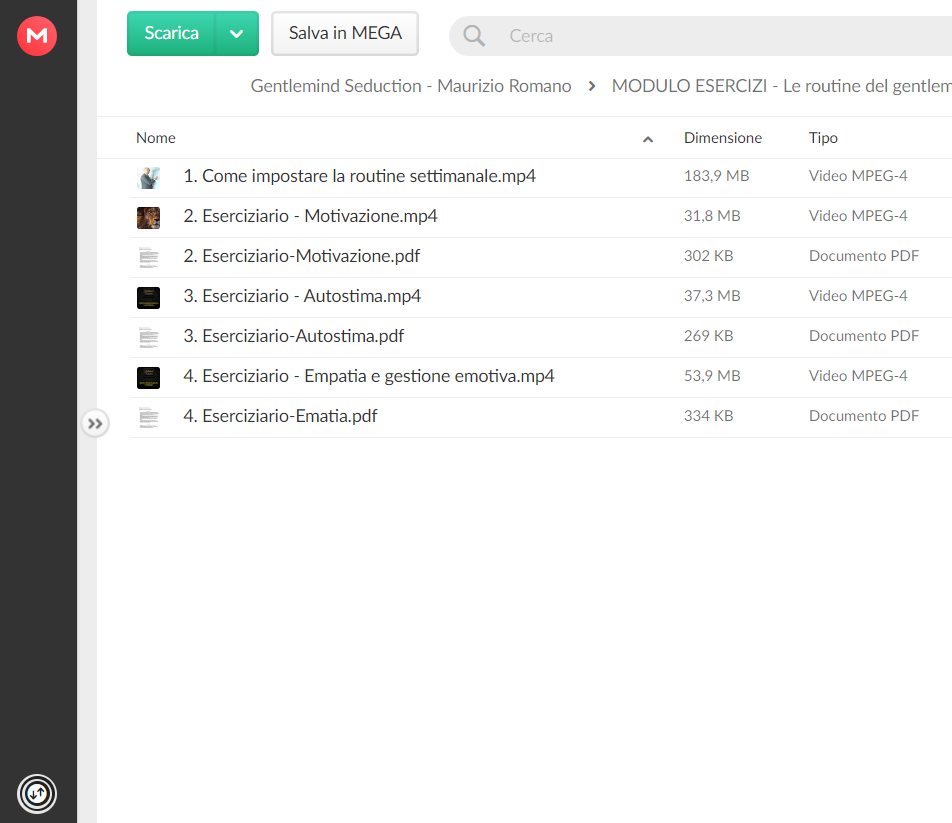The width and height of the screenshot is (952, 823).
Task: Click the 31,8 MB size value
Action: pos(712,216)
